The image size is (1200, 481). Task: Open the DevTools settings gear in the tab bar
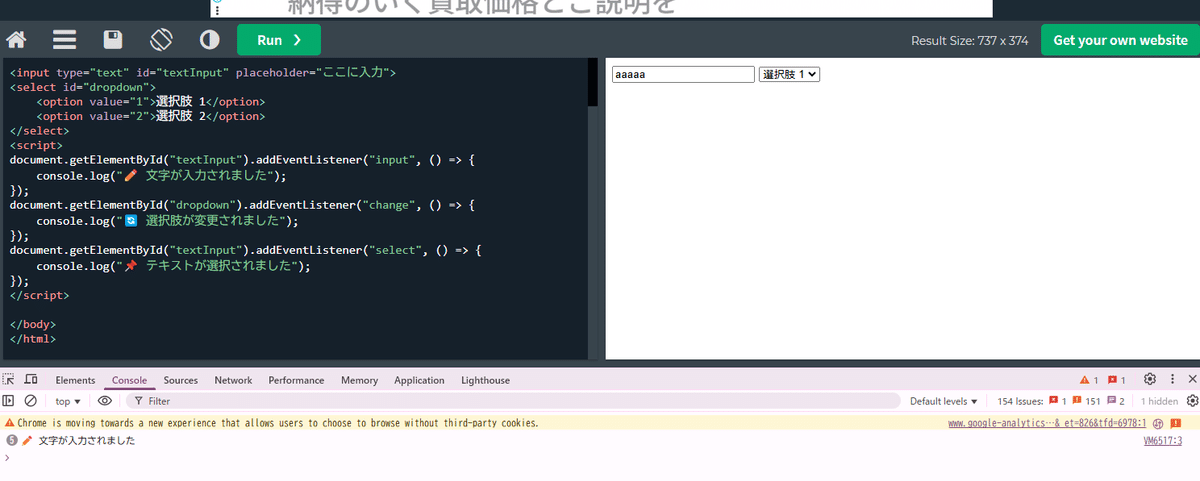point(1150,380)
